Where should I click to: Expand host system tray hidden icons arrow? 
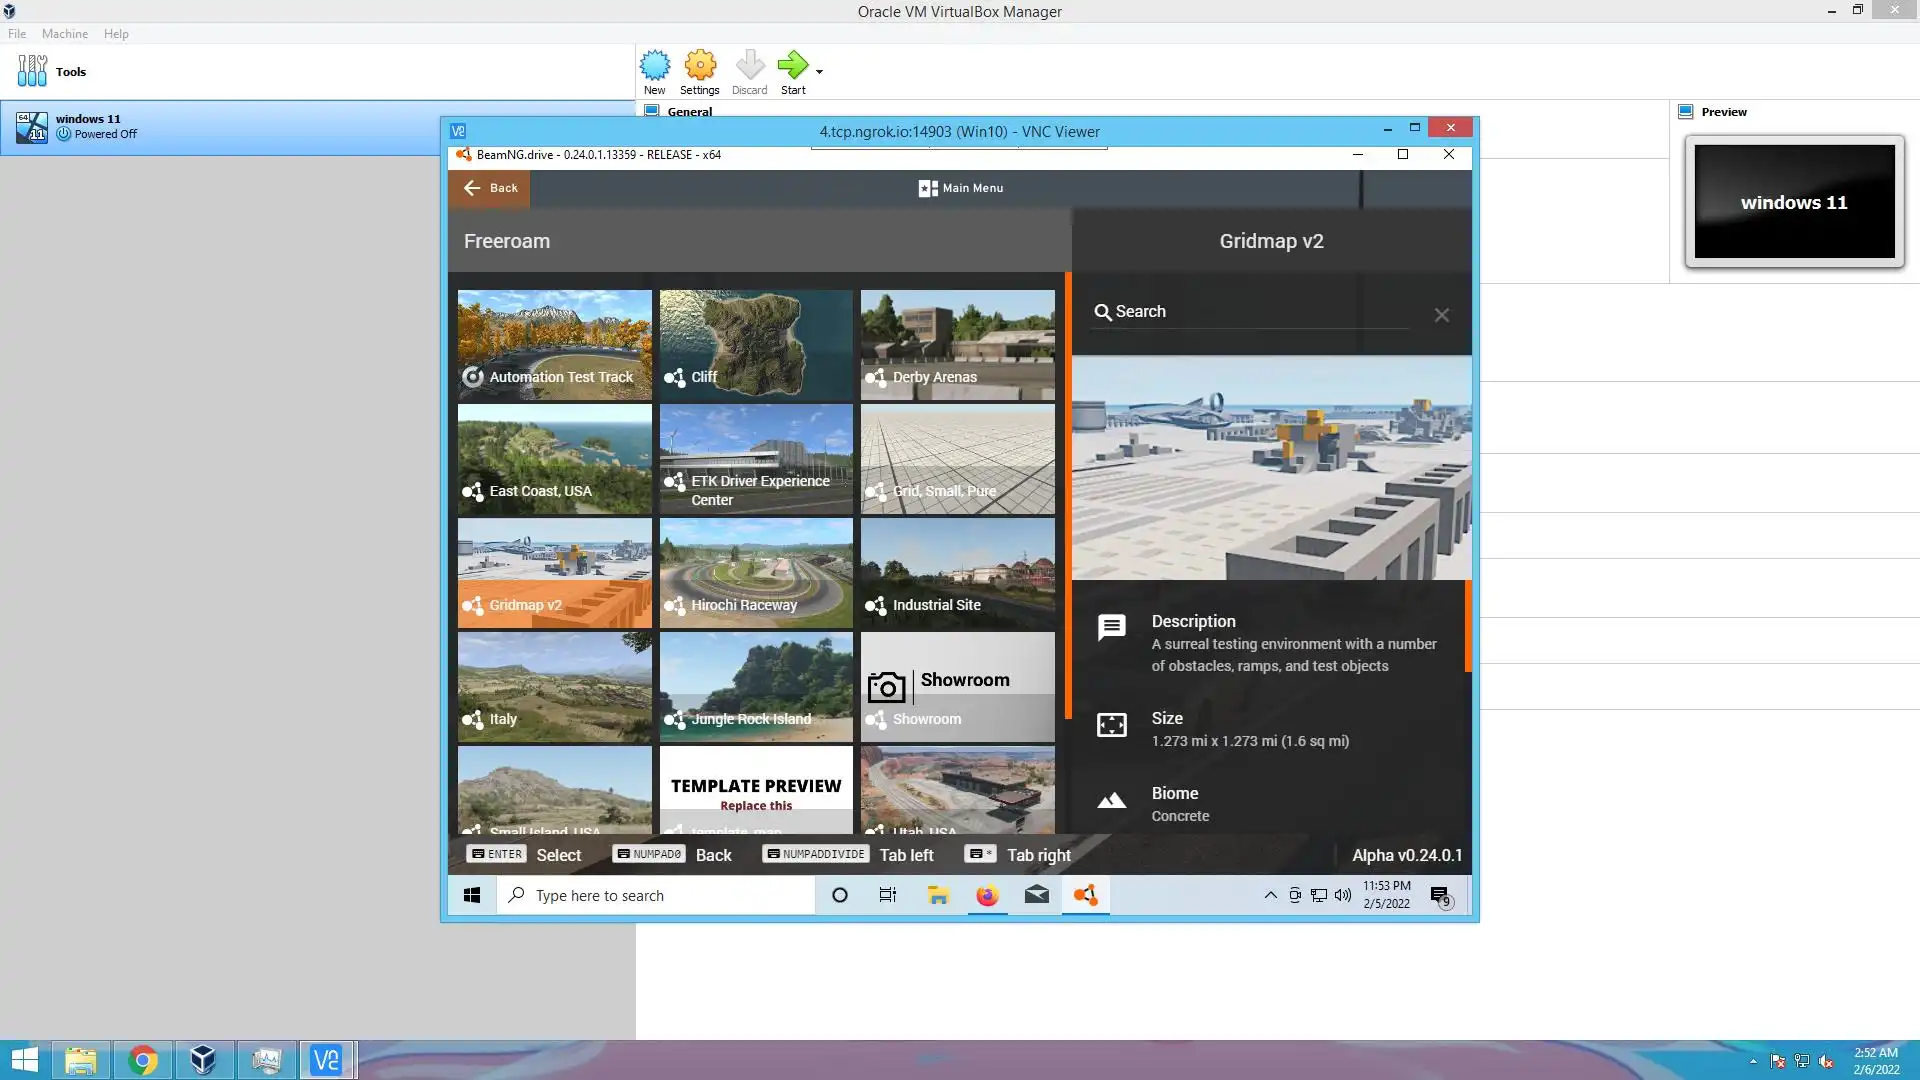coord(1752,1061)
